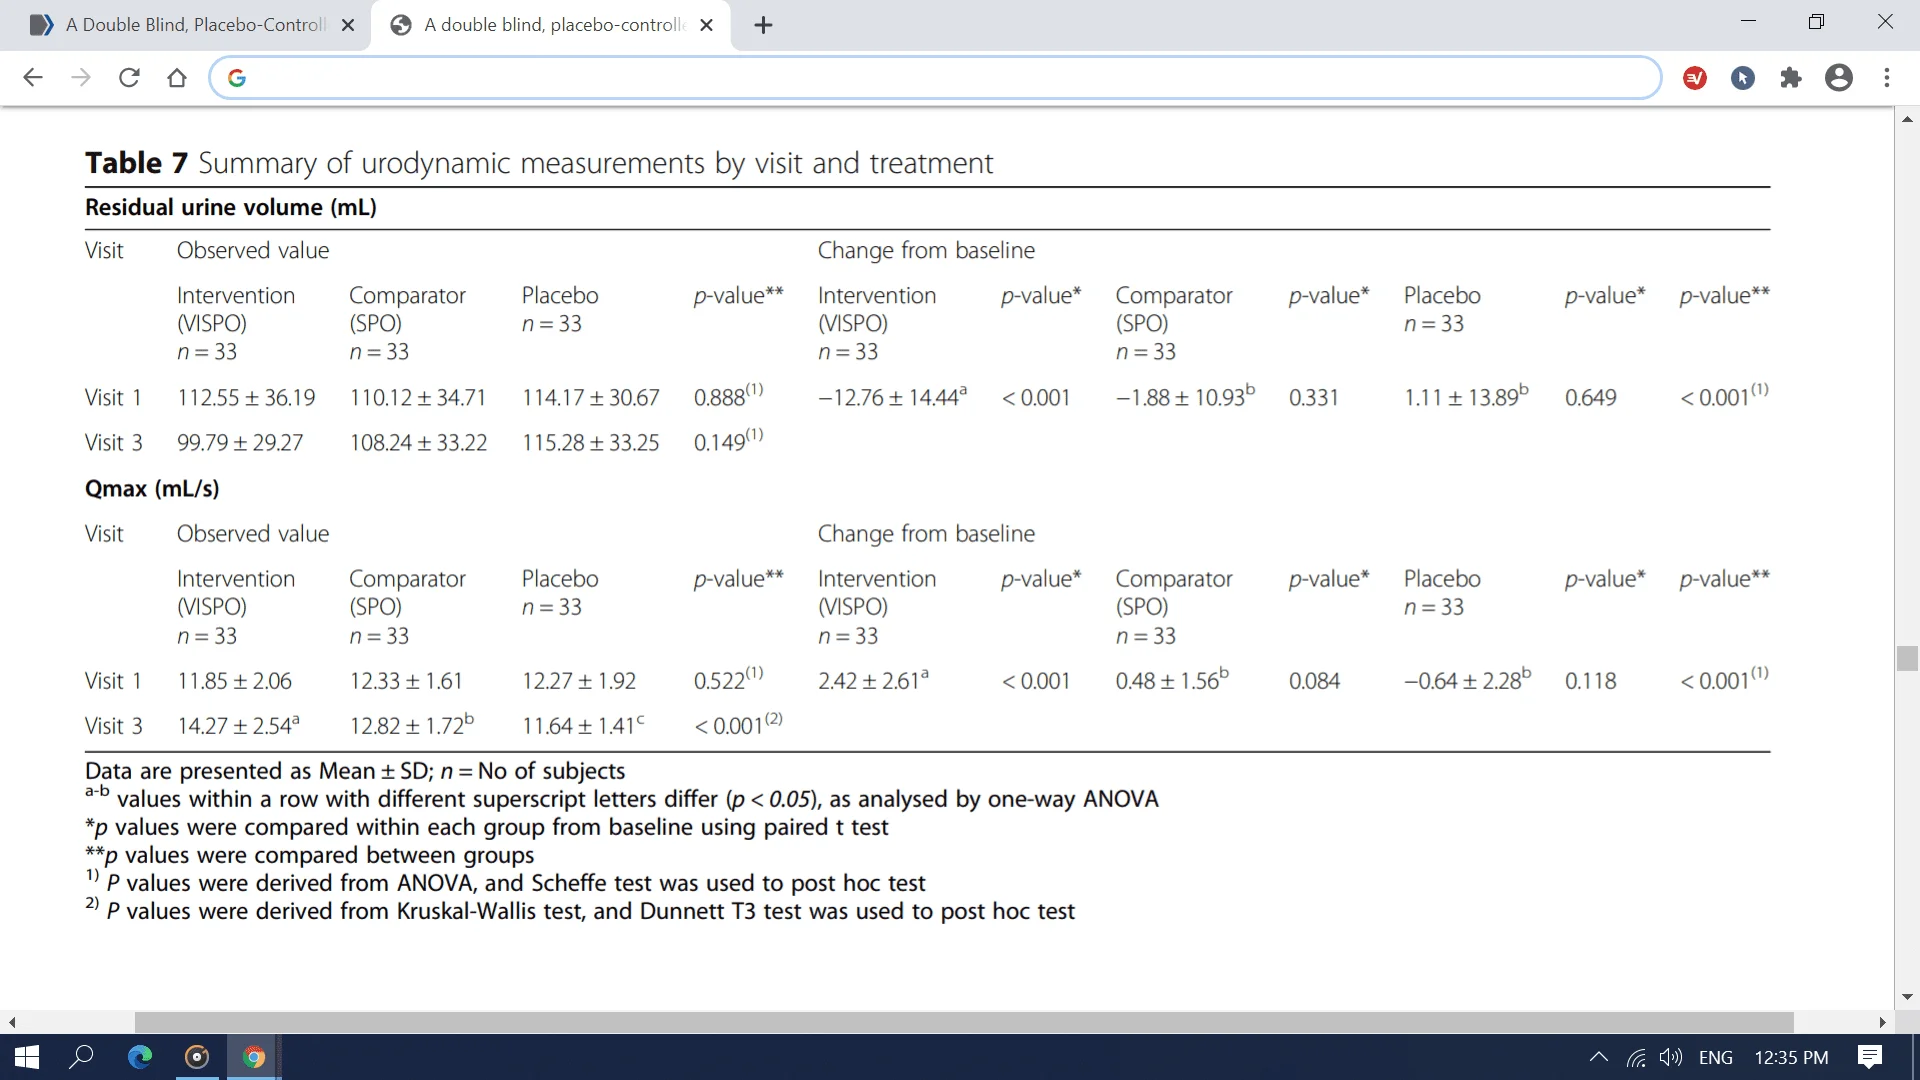Click the ENG language indicator
Viewport: 1920px width, 1080px height.
(x=1716, y=1057)
